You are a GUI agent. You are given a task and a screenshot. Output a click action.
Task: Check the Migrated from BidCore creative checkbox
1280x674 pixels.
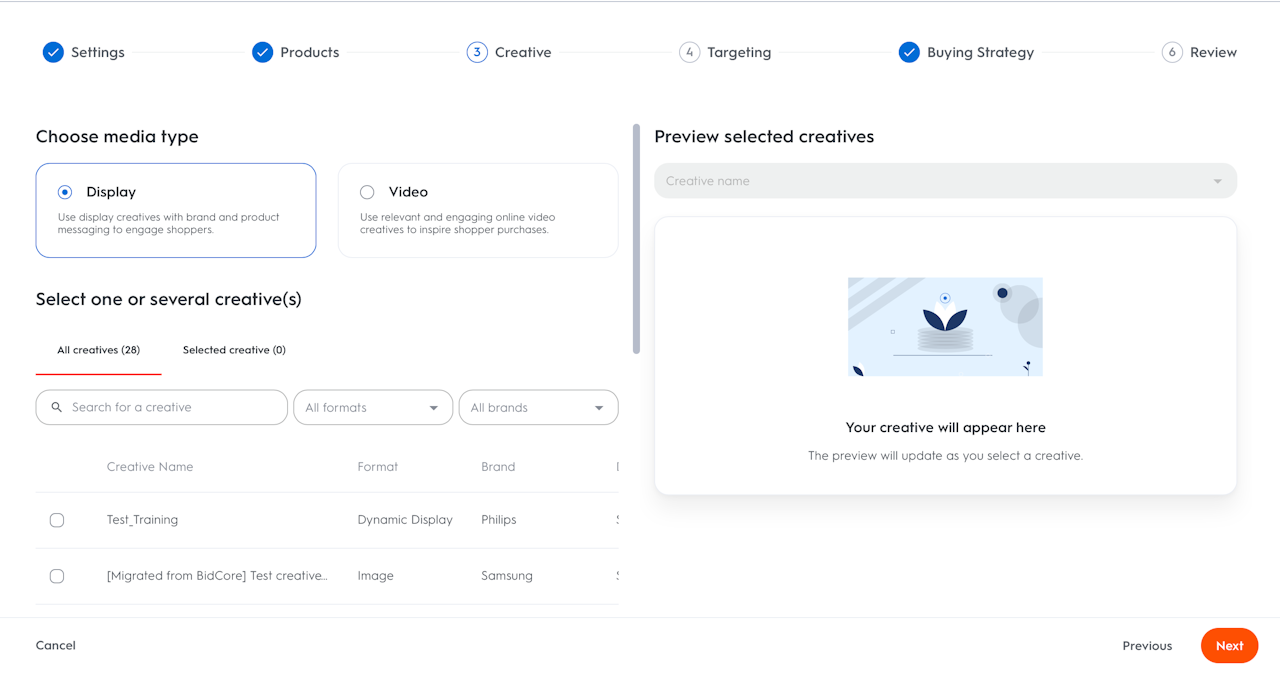(x=57, y=576)
